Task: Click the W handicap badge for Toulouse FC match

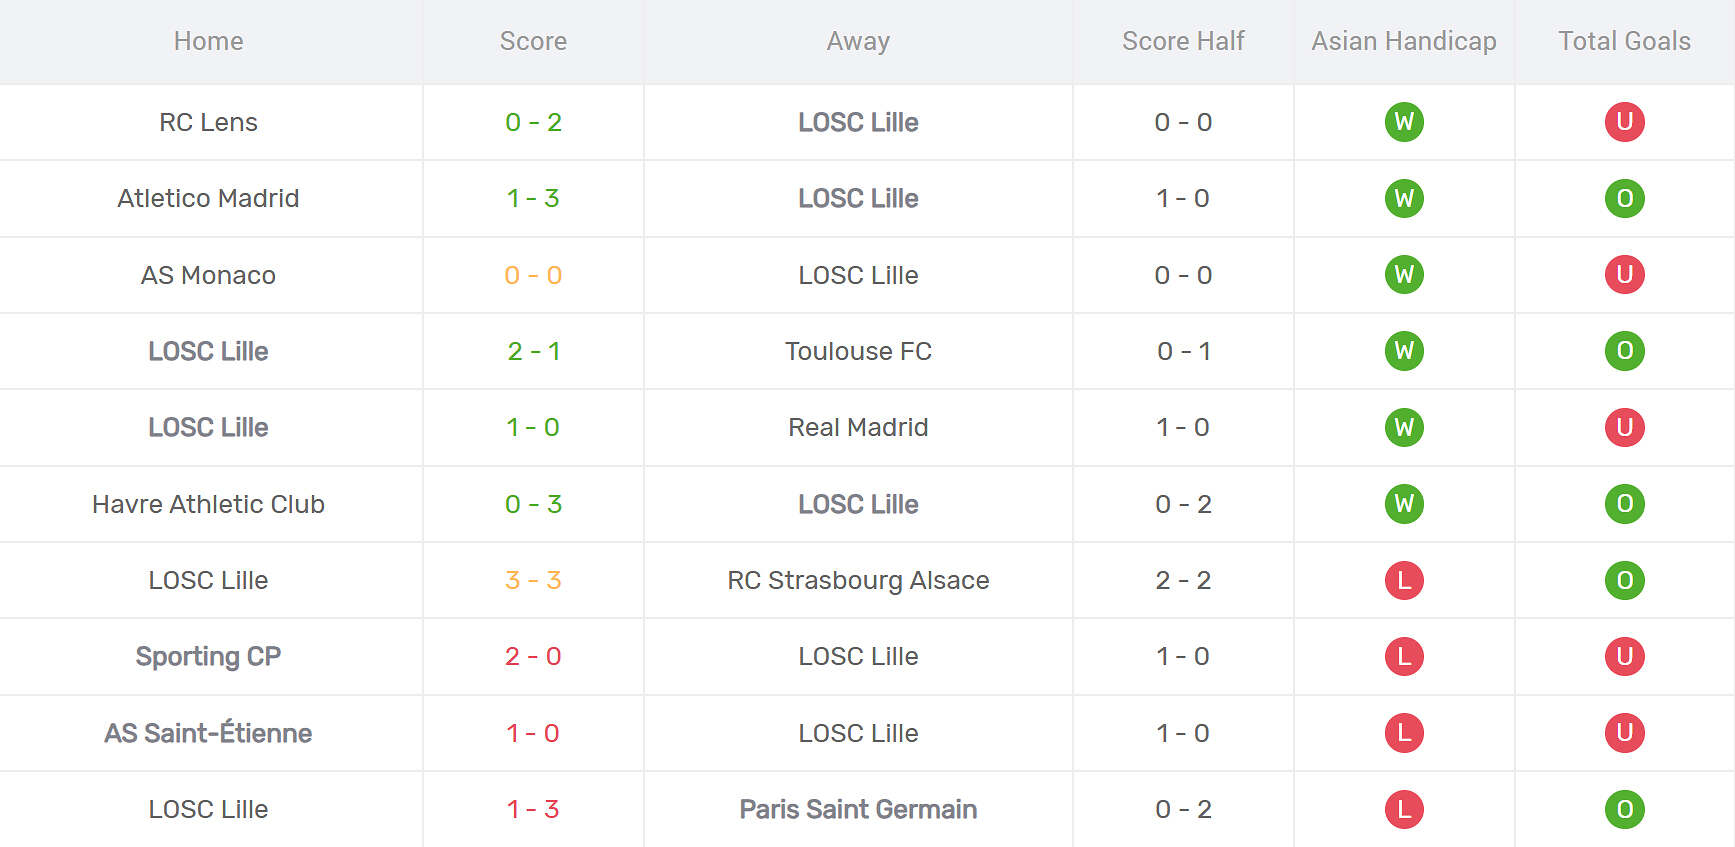Action: pos(1404,351)
